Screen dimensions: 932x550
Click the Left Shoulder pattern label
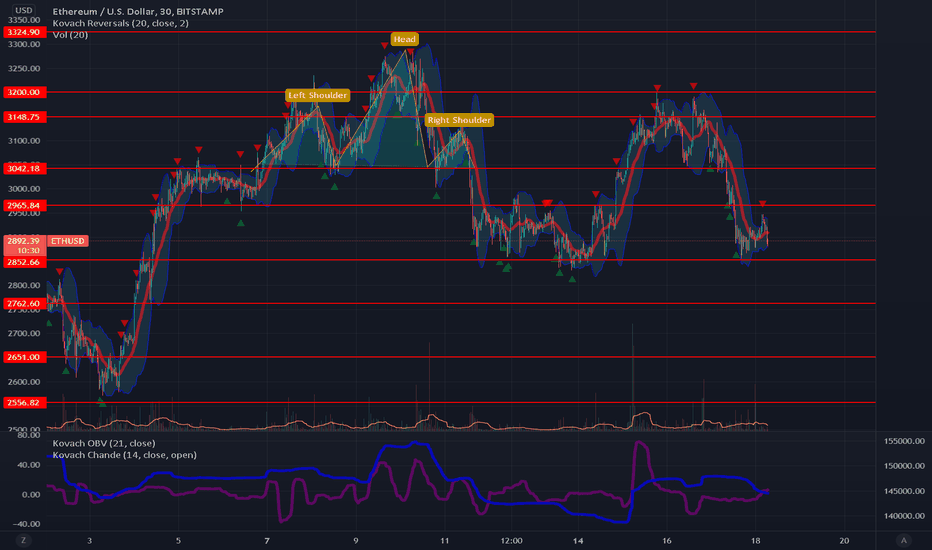(x=317, y=95)
